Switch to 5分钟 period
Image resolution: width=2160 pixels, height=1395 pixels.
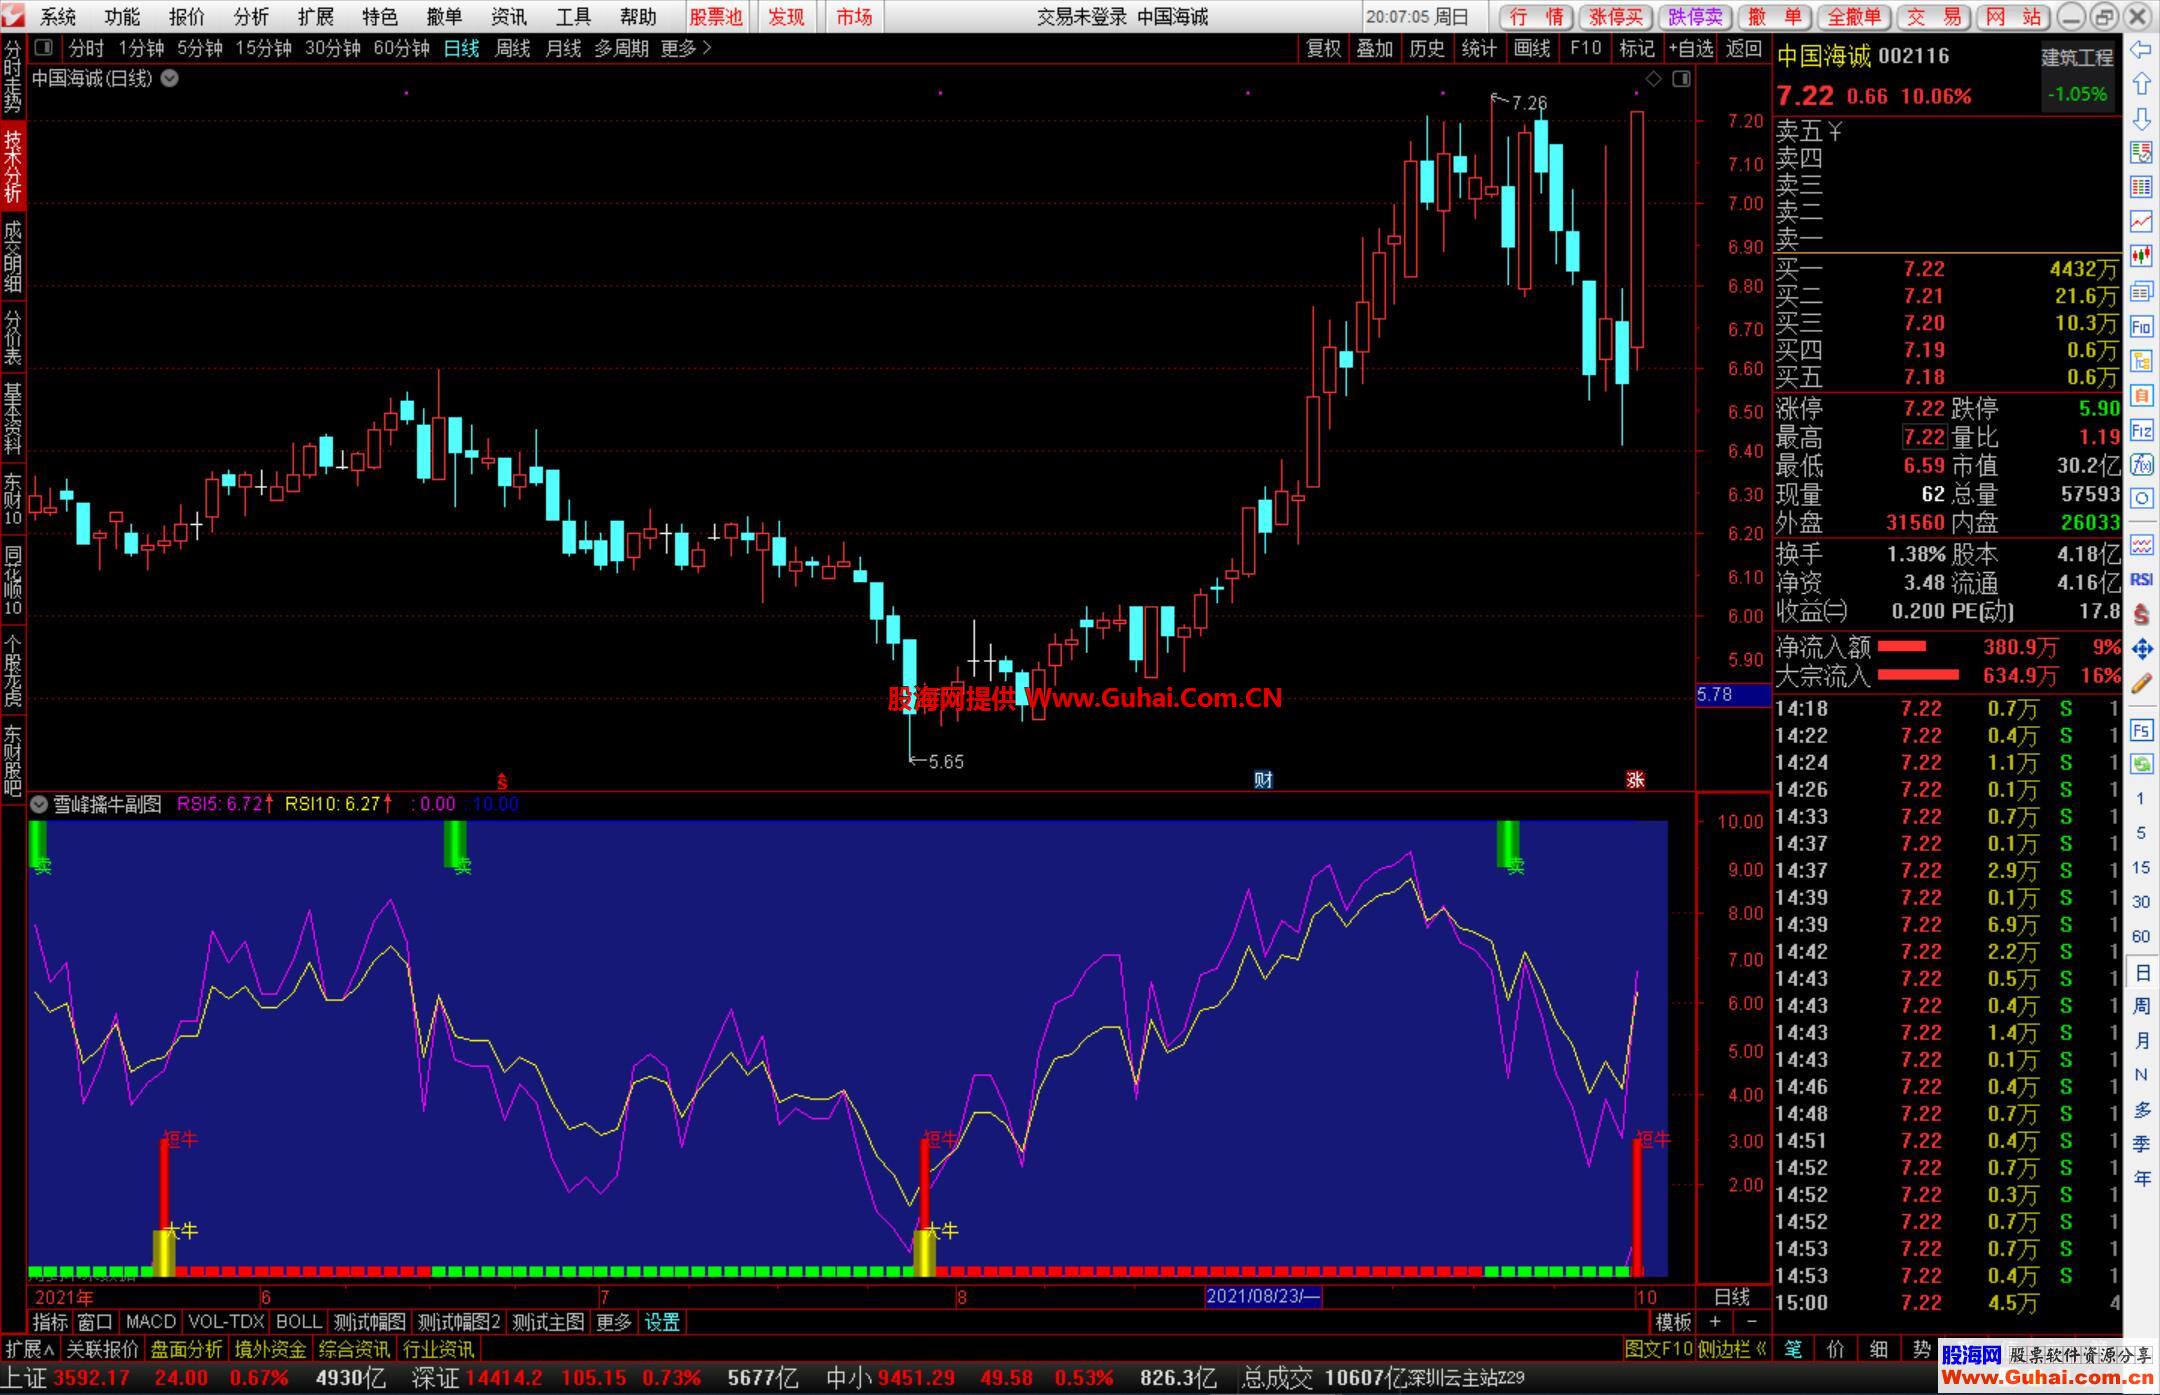[x=199, y=48]
